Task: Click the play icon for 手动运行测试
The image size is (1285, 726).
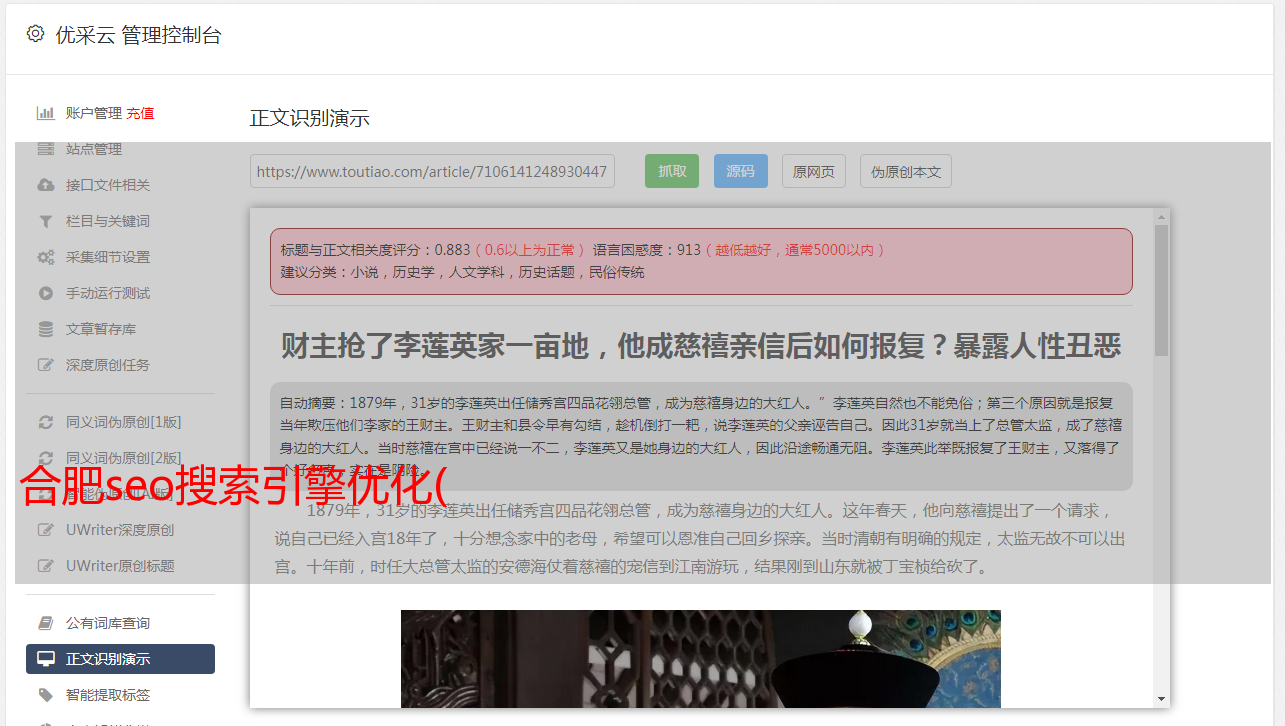Action: [45, 293]
